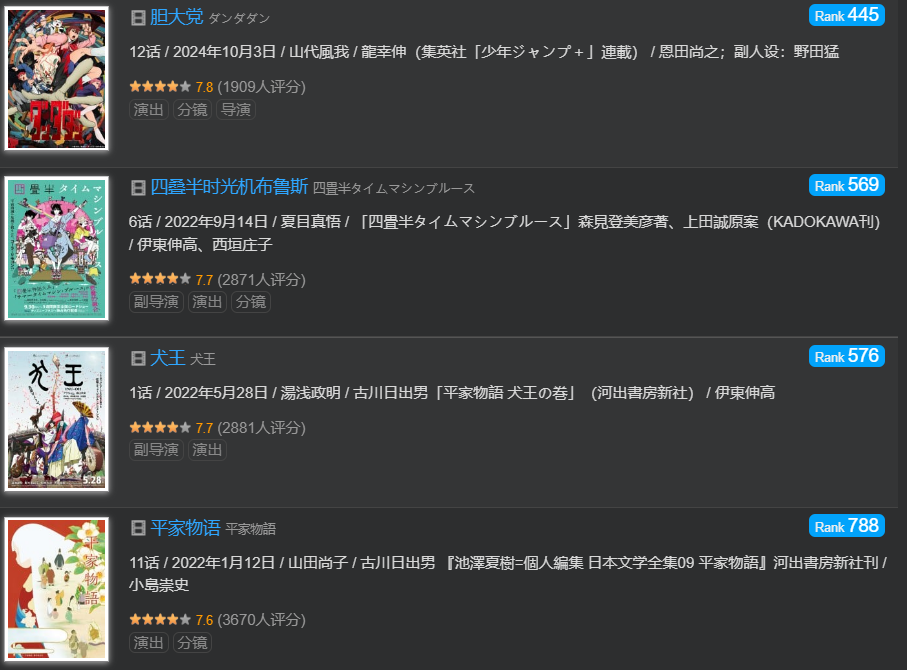The width and height of the screenshot is (907, 670).
Task: Open the 胆大党 title link
Action: pyautogui.click(x=176, y=17)
